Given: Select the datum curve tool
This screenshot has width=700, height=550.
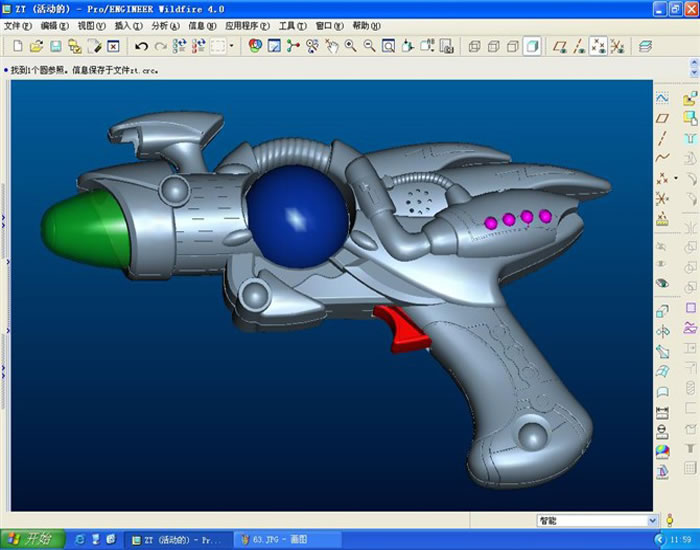Looking at the screenshot, I should coord(662,158).
